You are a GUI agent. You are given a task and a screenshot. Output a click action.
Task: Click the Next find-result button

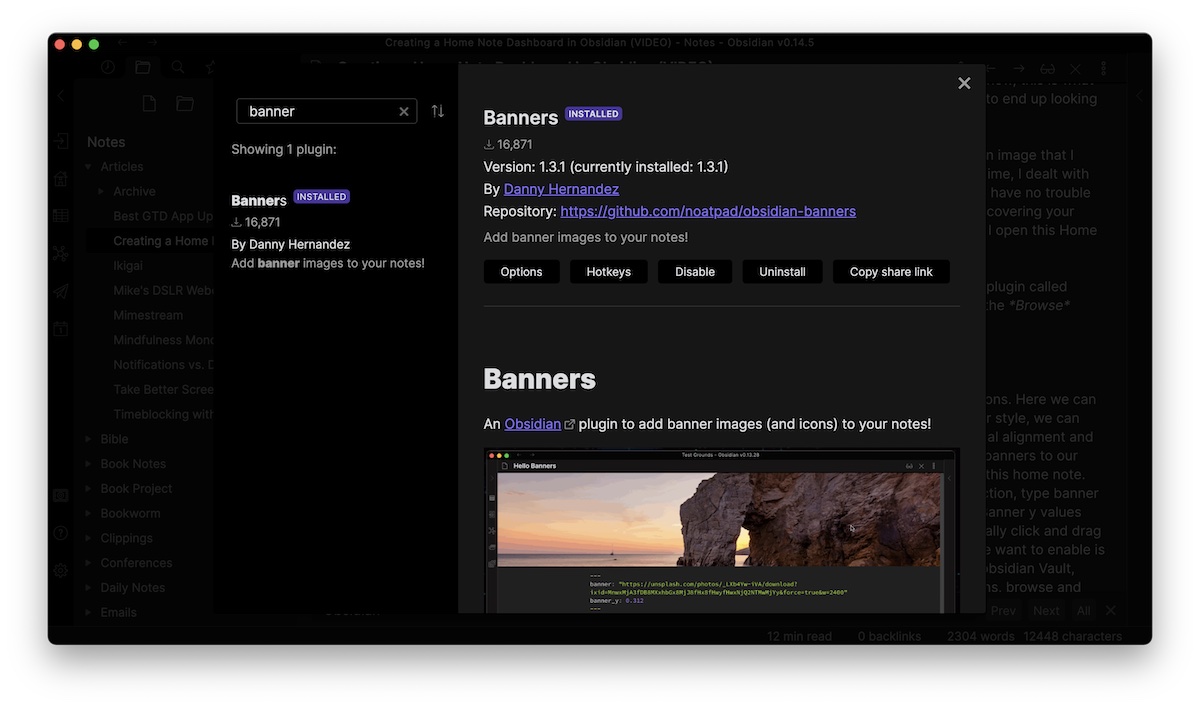tap(1046, 611)
